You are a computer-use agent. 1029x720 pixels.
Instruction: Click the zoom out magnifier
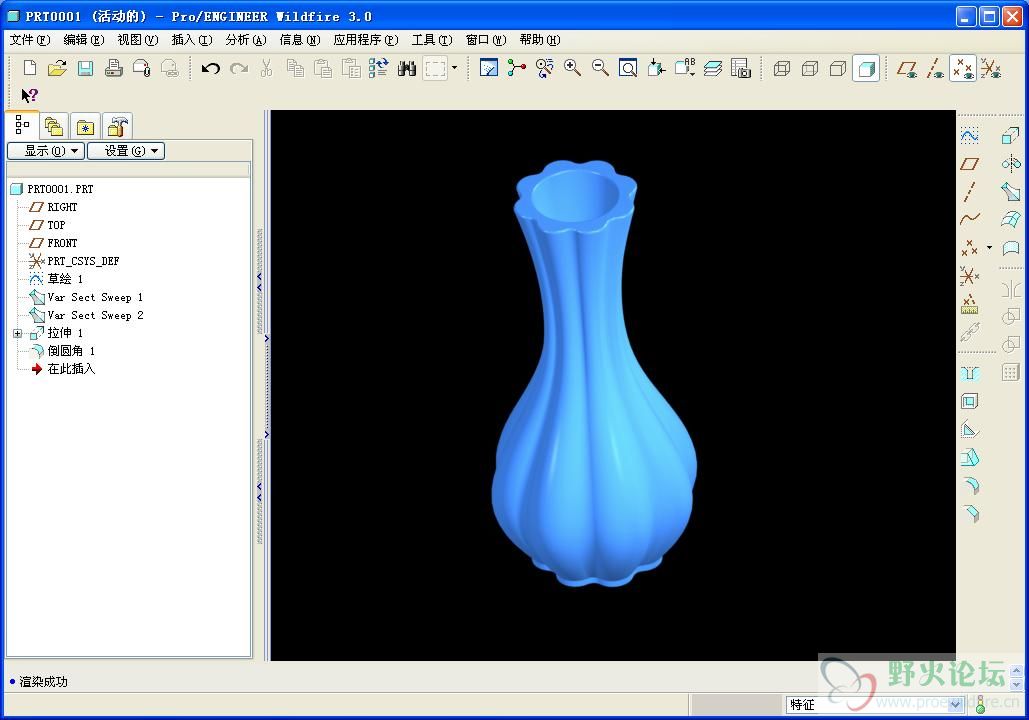click(x=600, y=68)
